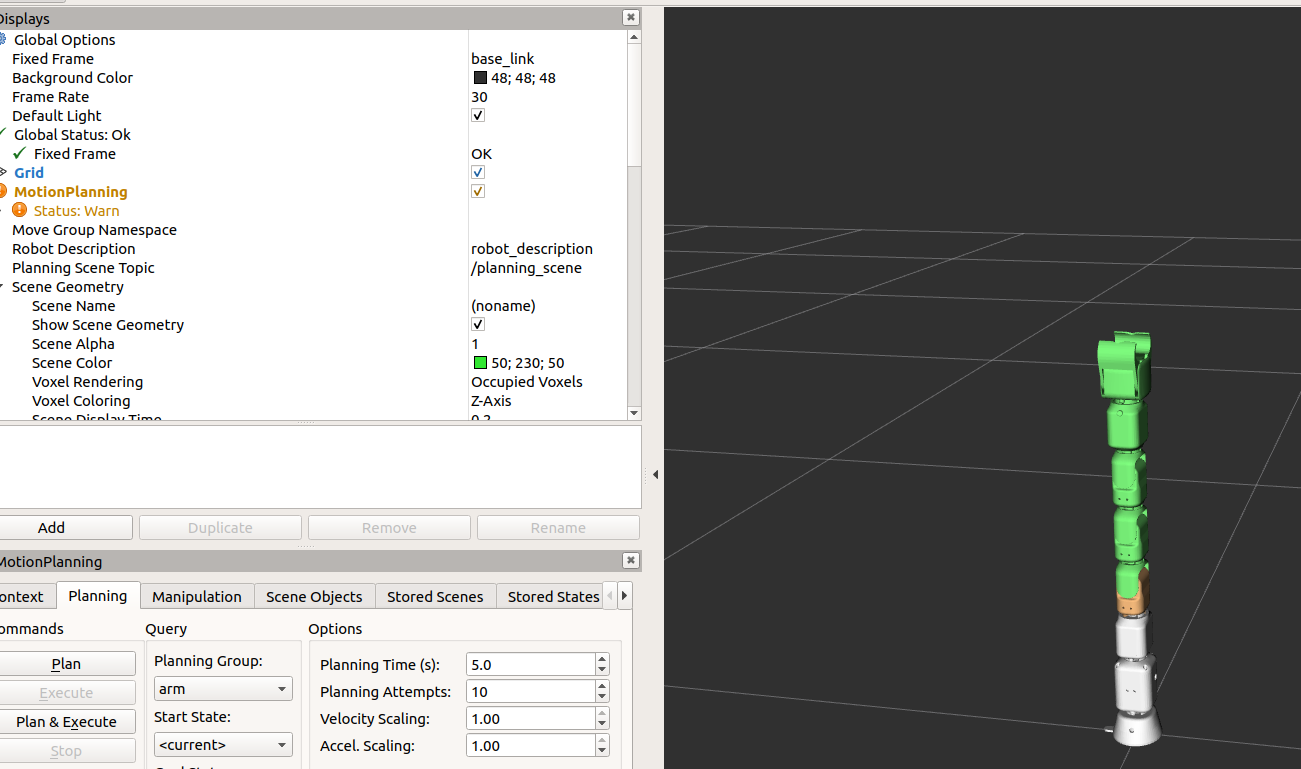Viewport: 1301px width, 769px height.
Task: Collapse the Scene Geometry tree
Action: (4, 287)
